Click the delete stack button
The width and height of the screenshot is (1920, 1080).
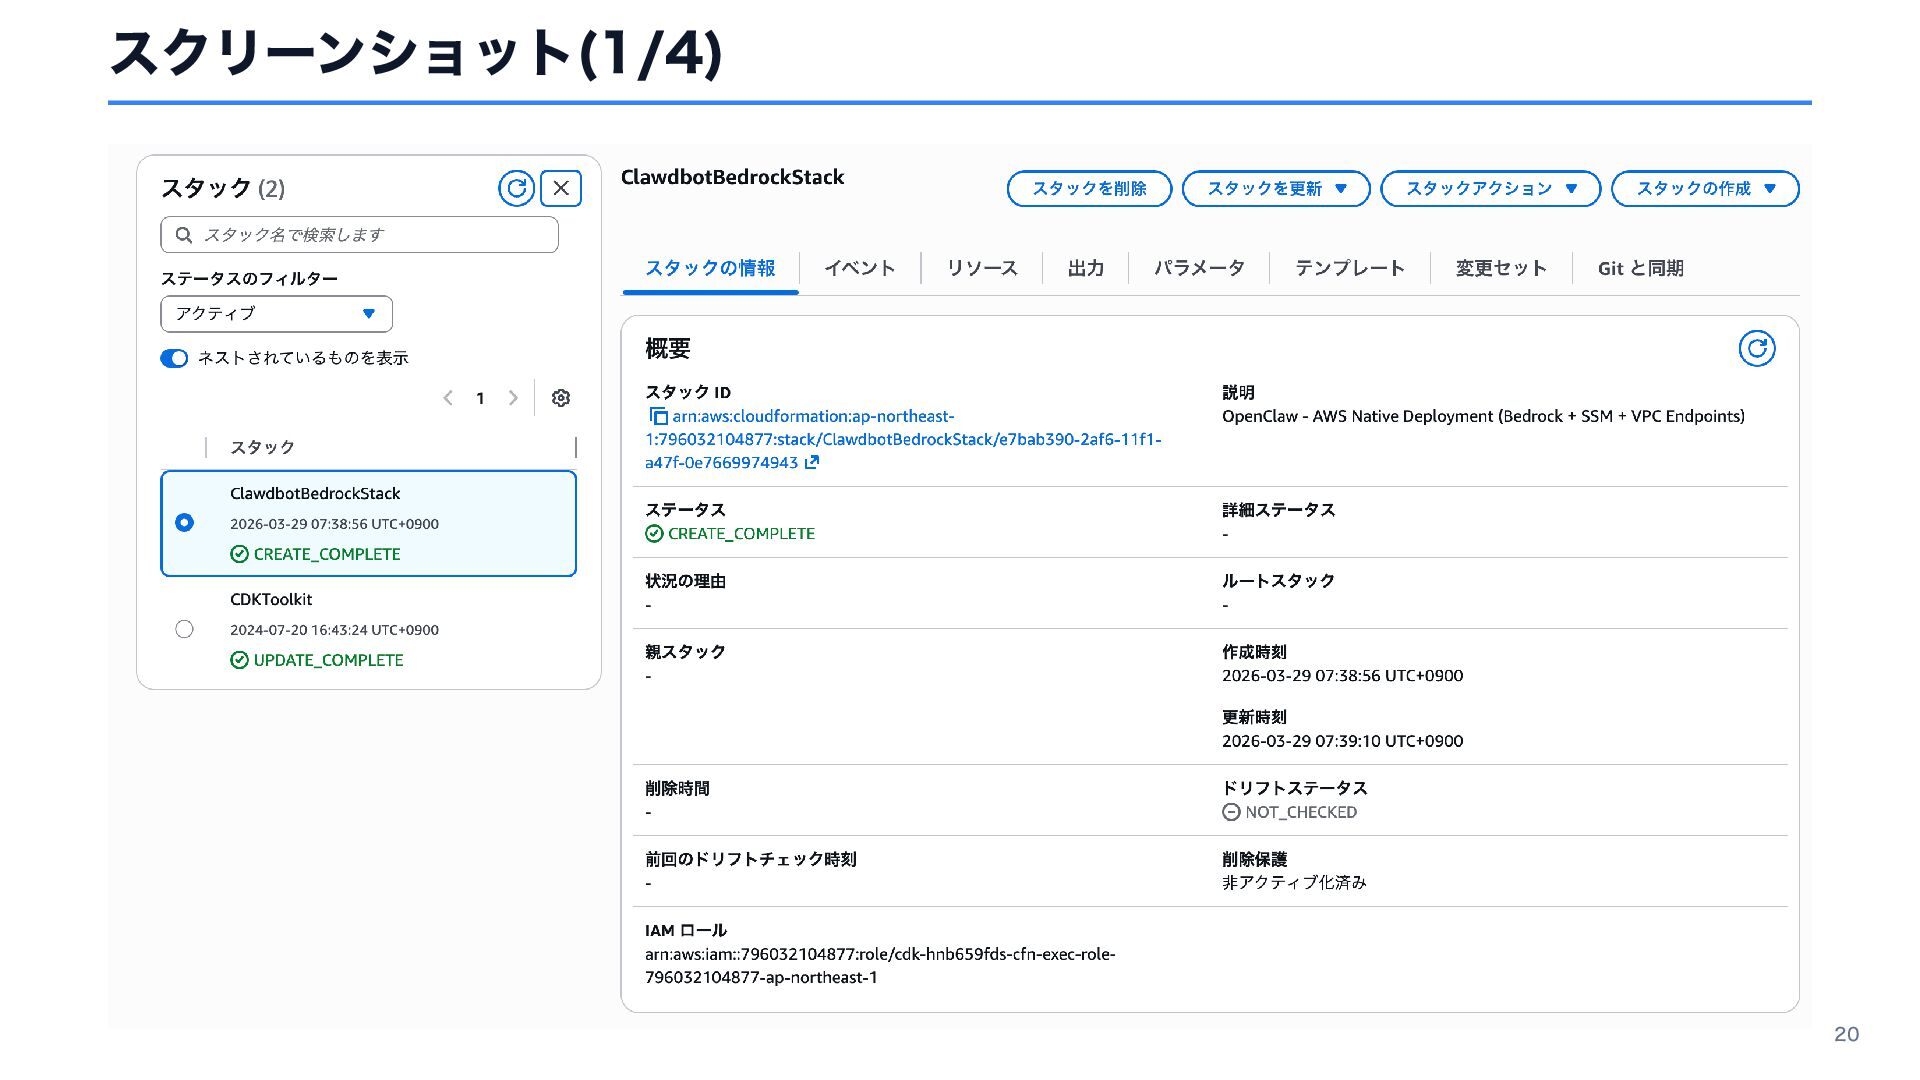(1088, 188)
